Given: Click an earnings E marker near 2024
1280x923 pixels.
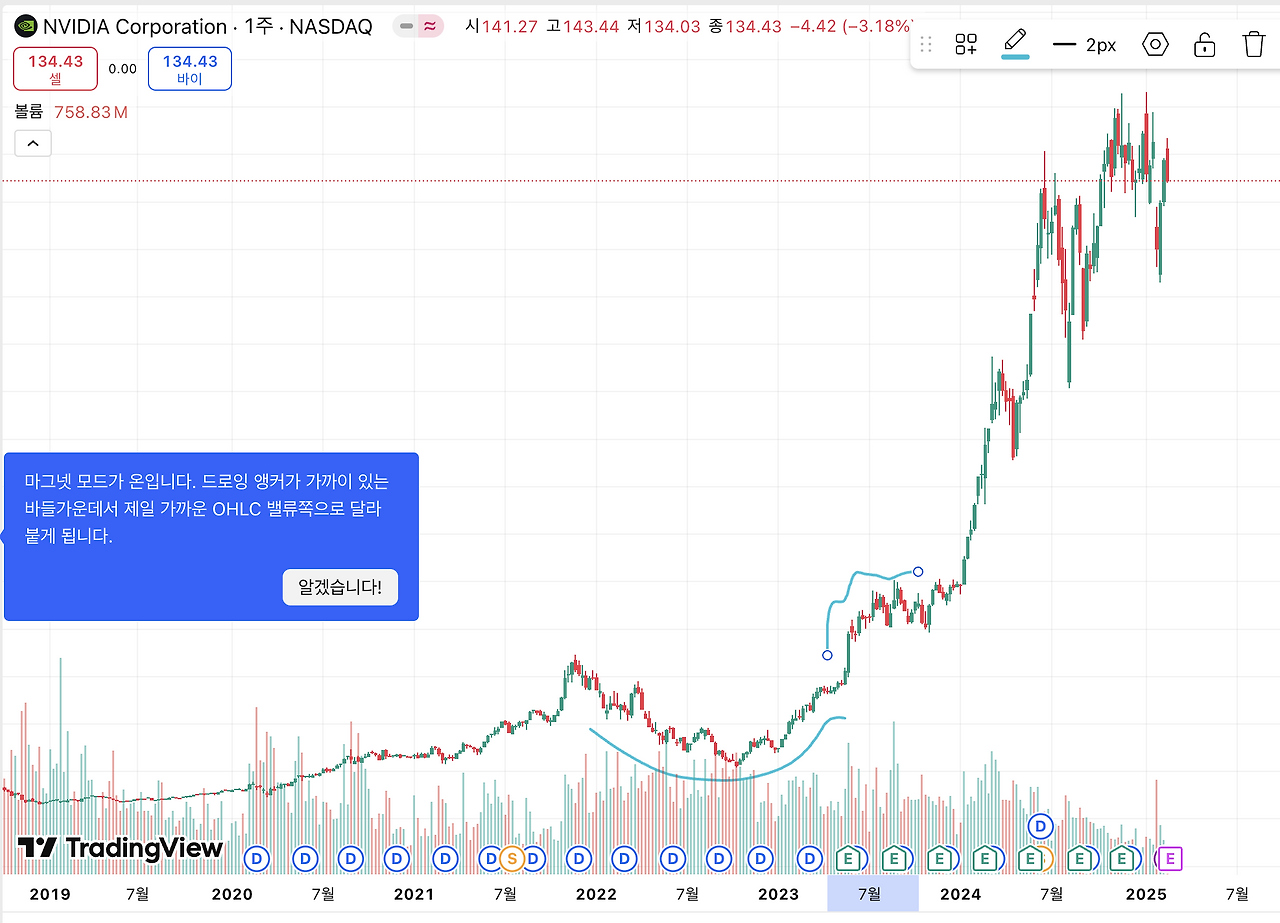Looking at the screenshot, I should click(941, 858).
